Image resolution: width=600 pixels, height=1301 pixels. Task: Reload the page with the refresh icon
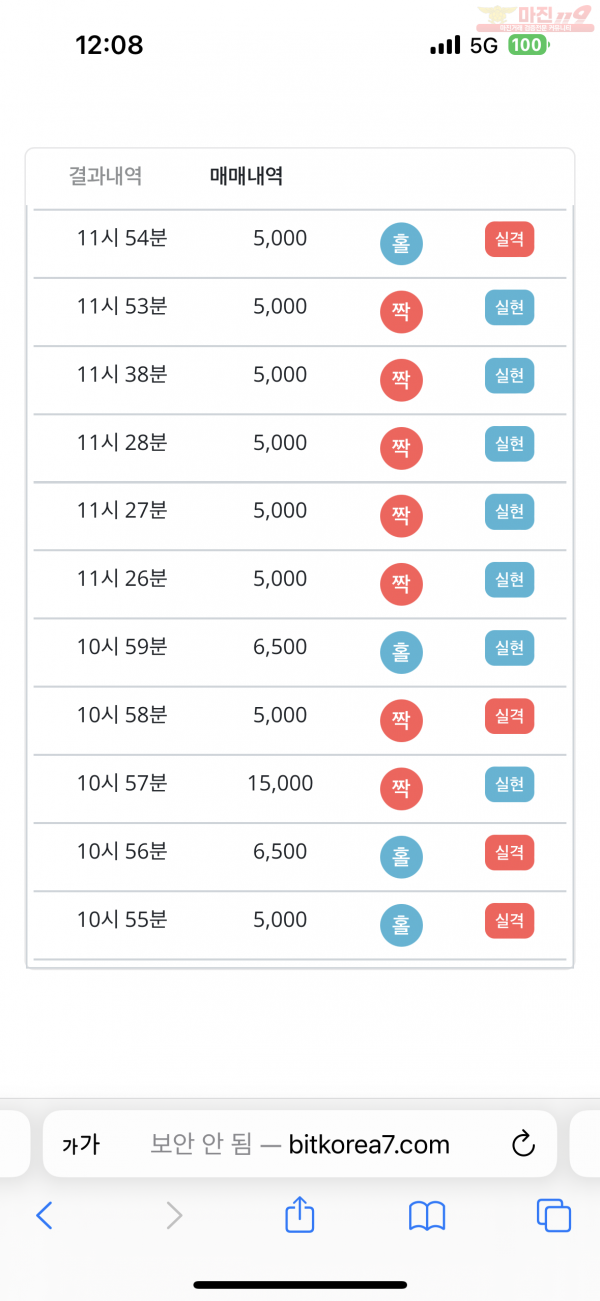coord(523,1144)
